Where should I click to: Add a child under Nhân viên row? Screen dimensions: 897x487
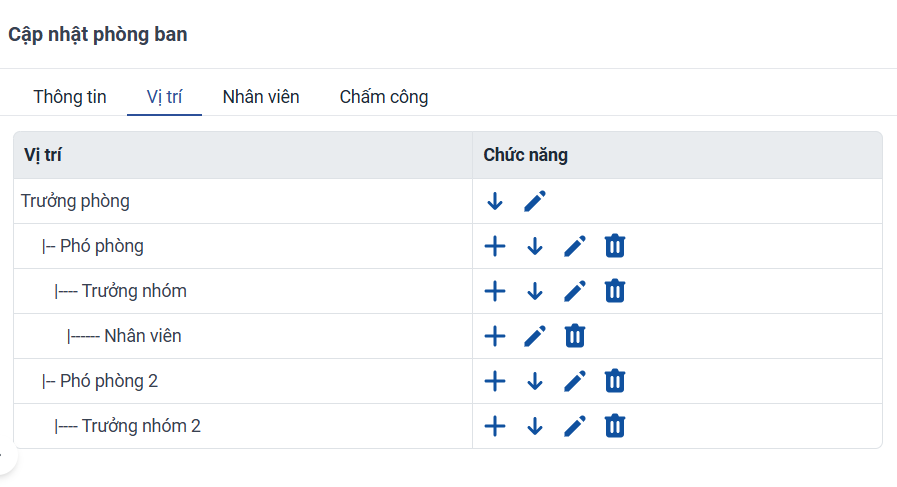click(x=495, y=336)
